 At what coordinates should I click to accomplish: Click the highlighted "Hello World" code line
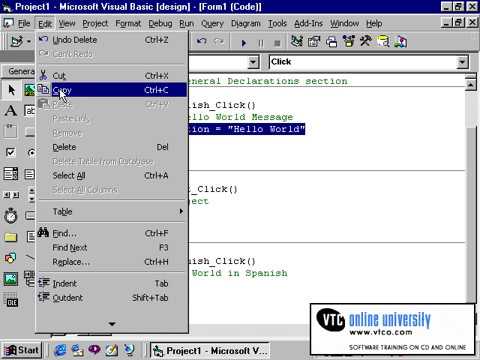(x=247, y=129)
